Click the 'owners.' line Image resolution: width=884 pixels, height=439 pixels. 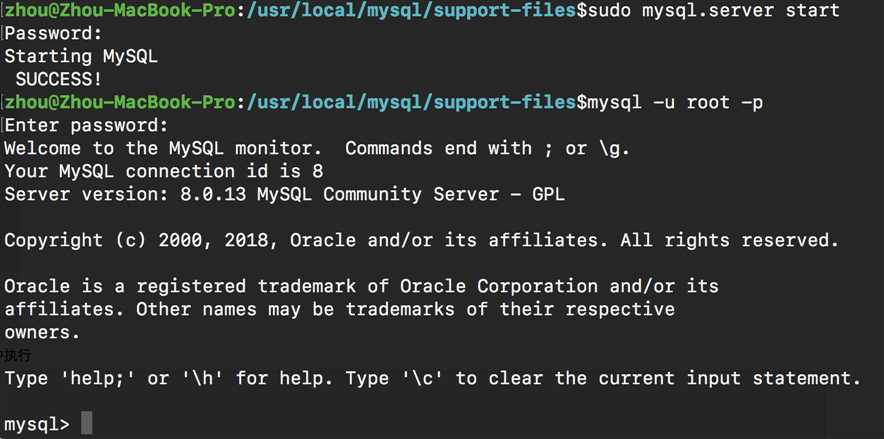coord(42,332)
